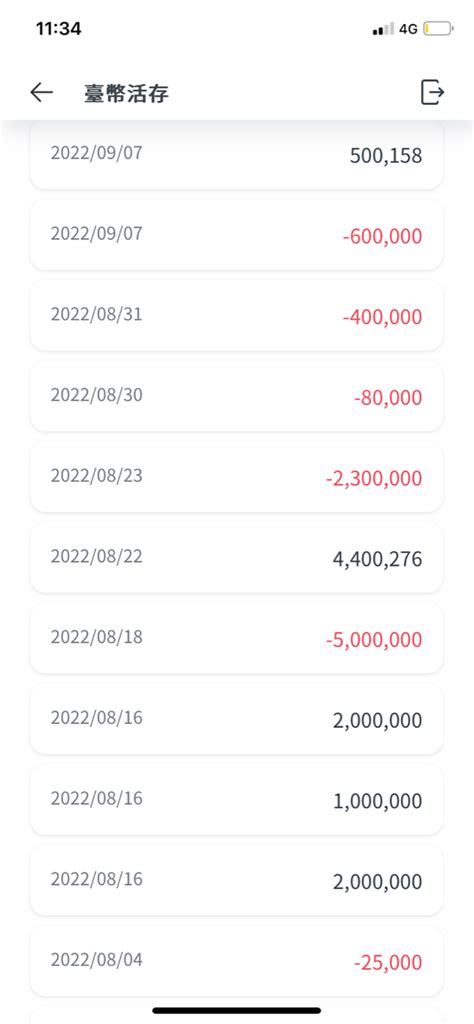
Task: View the -25,000 transaction on 2022/08/04
Action: [x=236, y=961]
